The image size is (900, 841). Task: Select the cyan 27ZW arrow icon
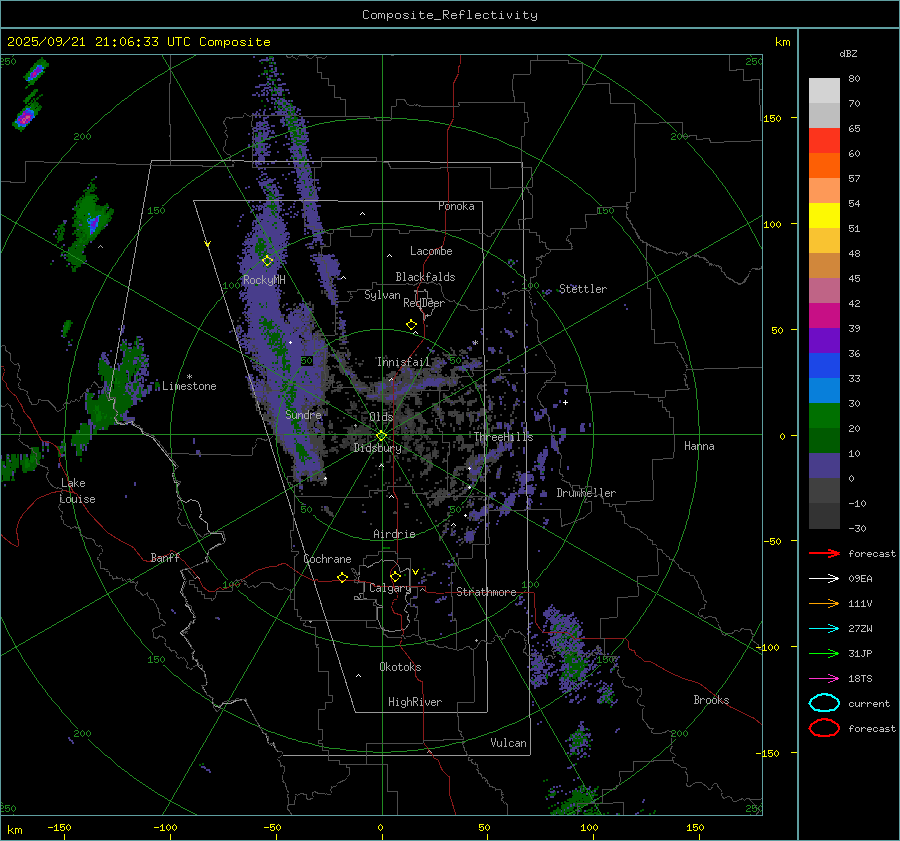[824, 628]
